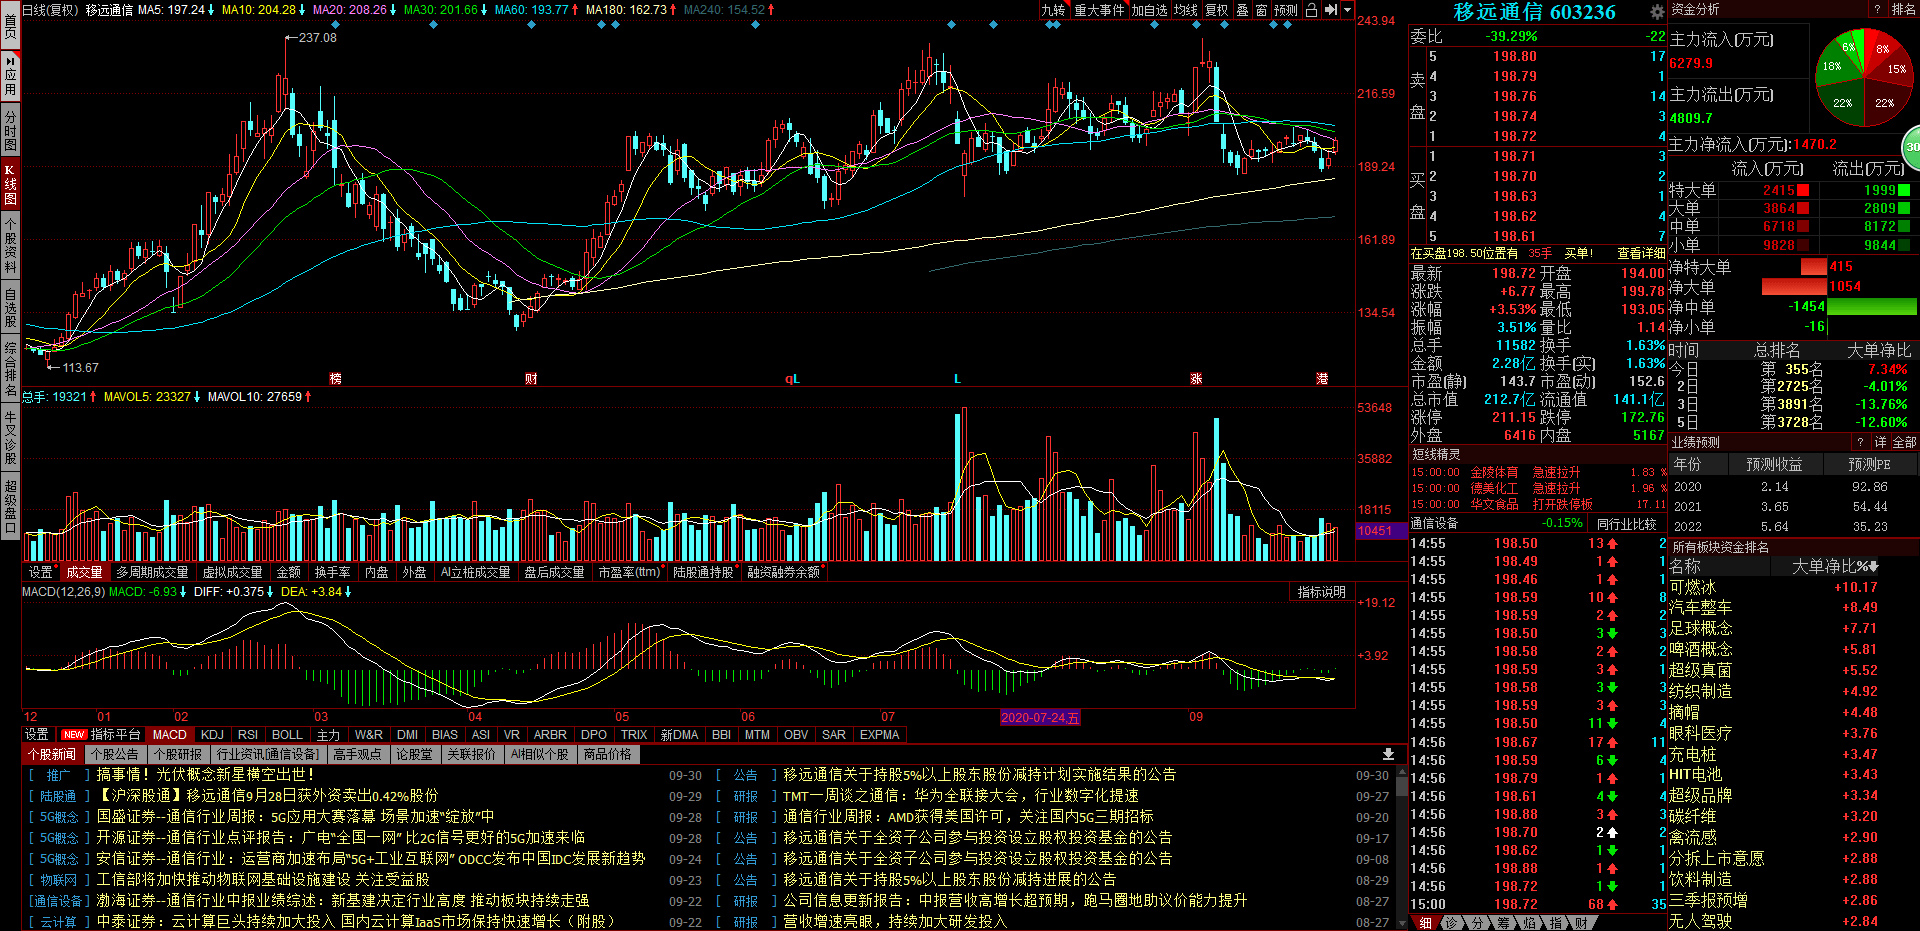Screen dimensions: 1920x931
Task: Toggle 叠 overlay option in the chart toolbar
Action: click(1242, 10)
